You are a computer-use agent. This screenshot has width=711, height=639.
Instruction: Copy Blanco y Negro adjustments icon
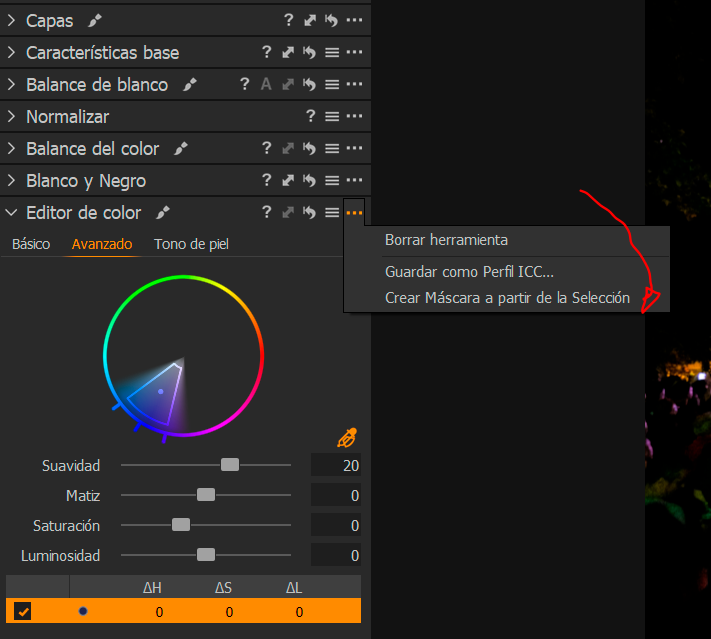pyautogui.click(x=288, y=180)
